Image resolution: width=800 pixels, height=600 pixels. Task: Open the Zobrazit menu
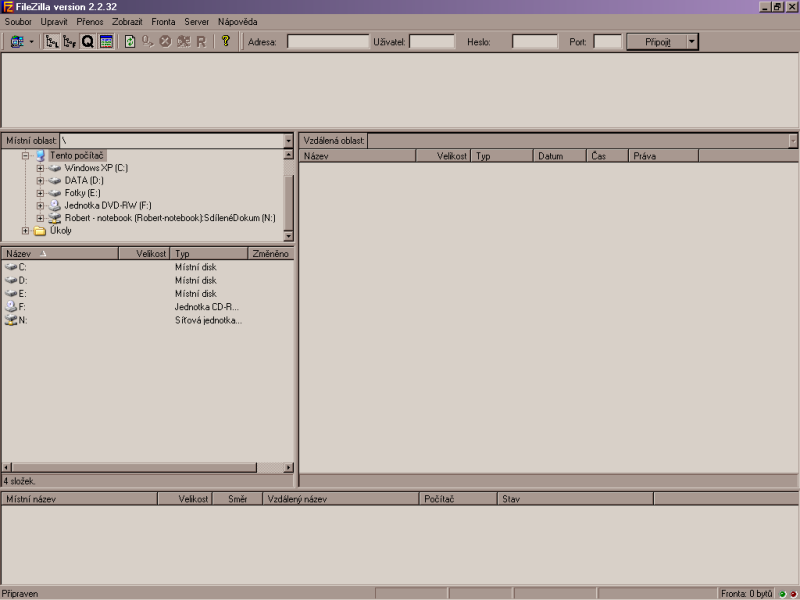[127, 22]
